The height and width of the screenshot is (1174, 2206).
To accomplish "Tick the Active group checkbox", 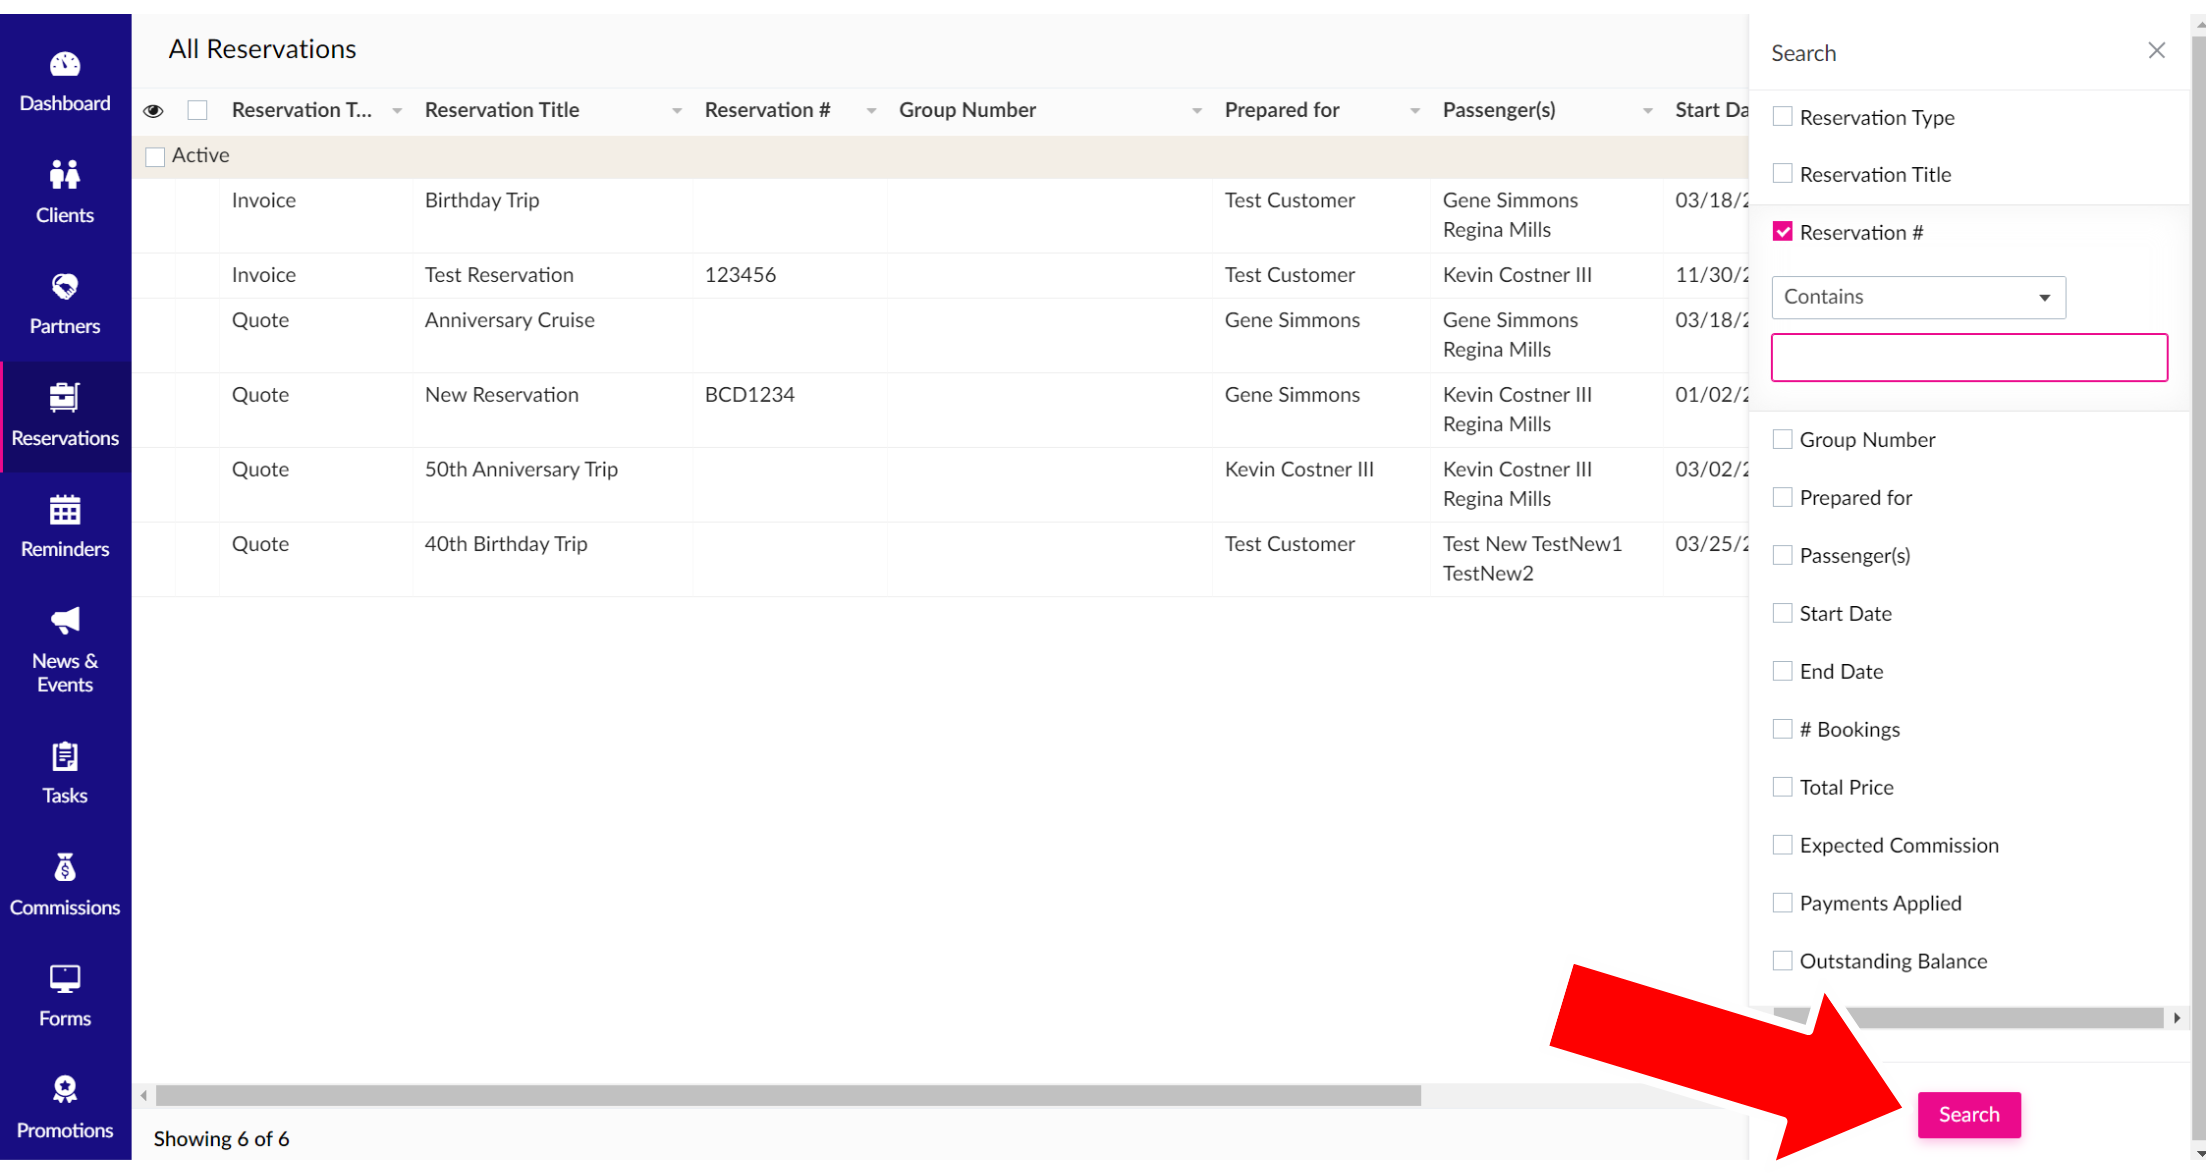I will coord(155,157).
